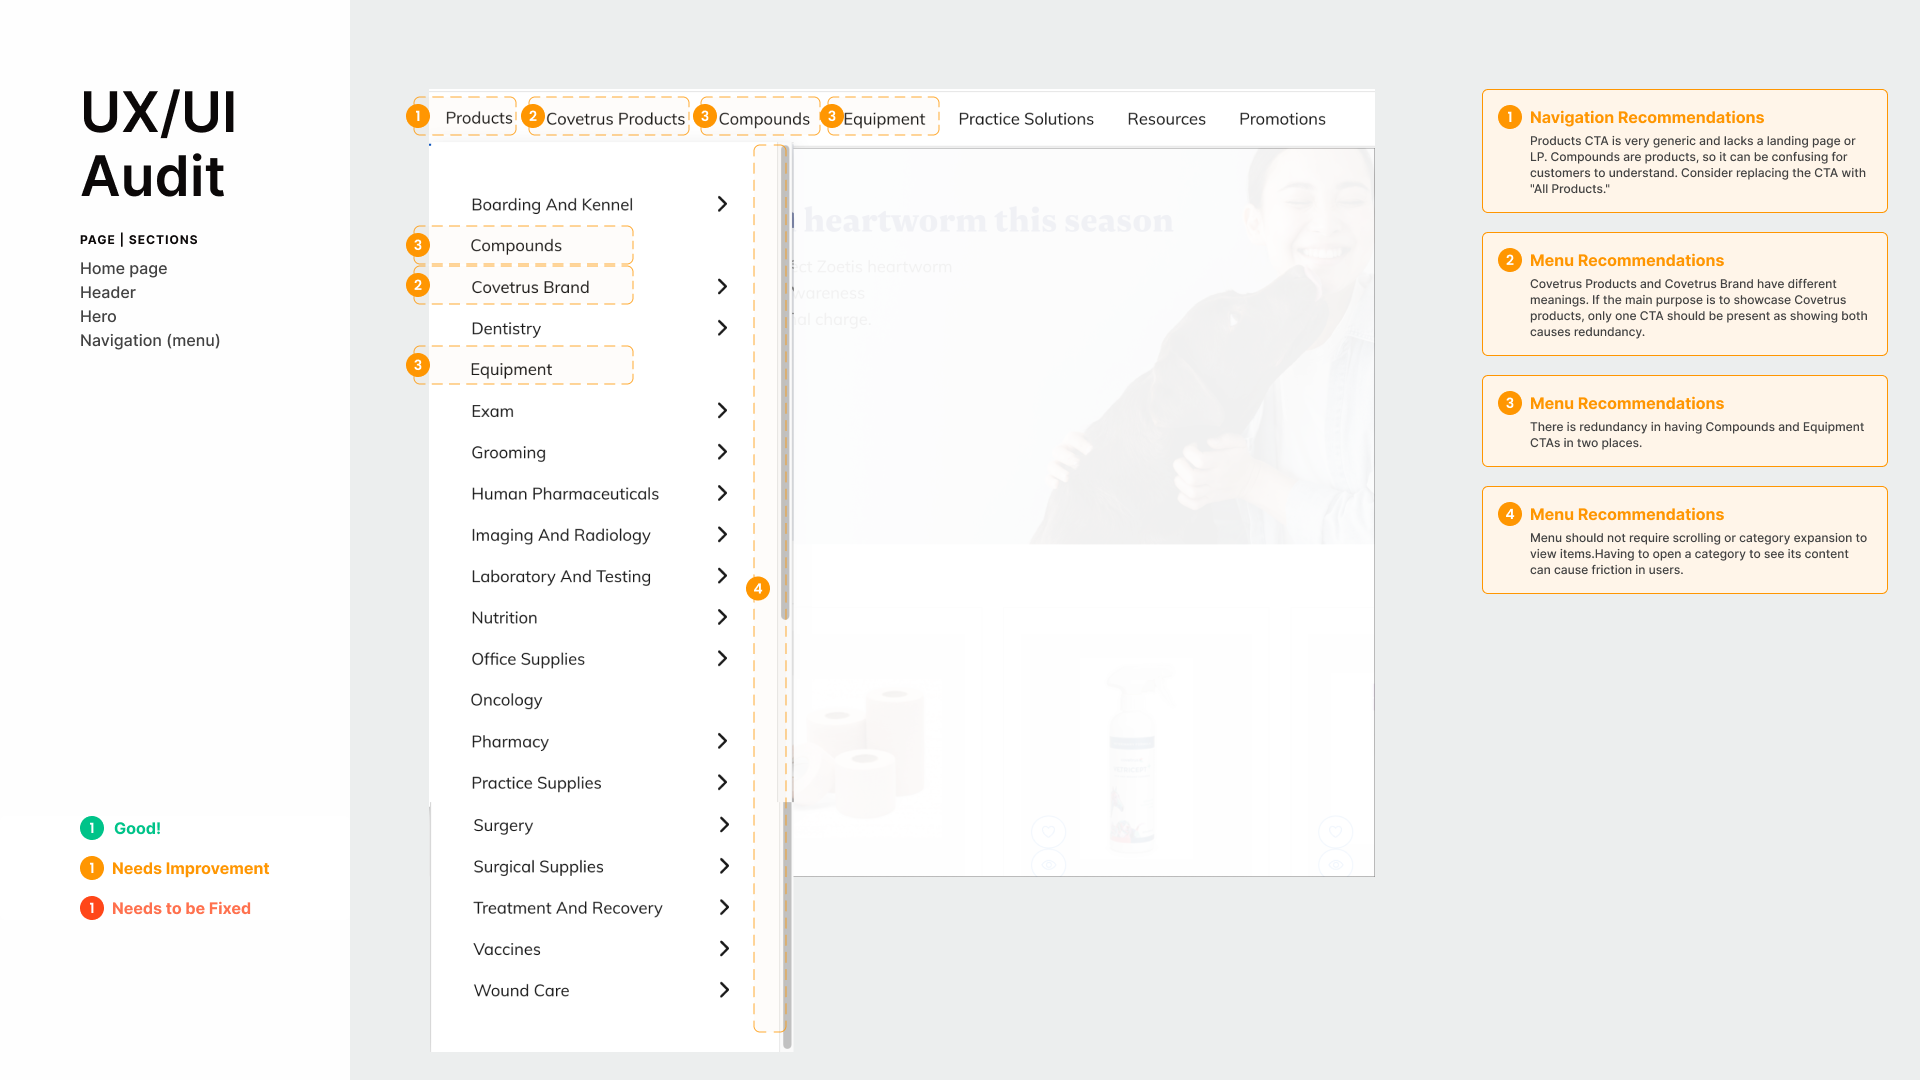
Task: Open Practice Solutions in the navigation bar
Action: [1026, 119]
